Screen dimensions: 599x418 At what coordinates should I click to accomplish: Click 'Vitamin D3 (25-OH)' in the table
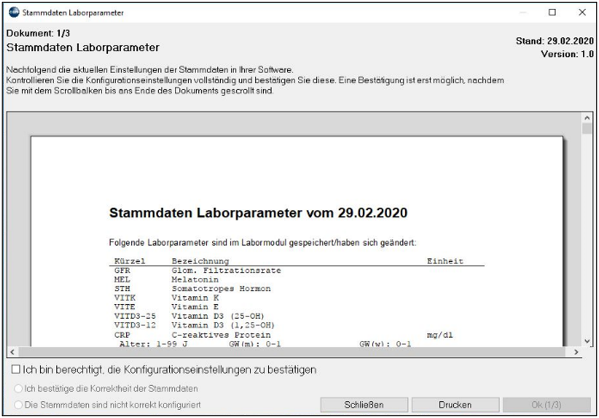click(218, 316)
